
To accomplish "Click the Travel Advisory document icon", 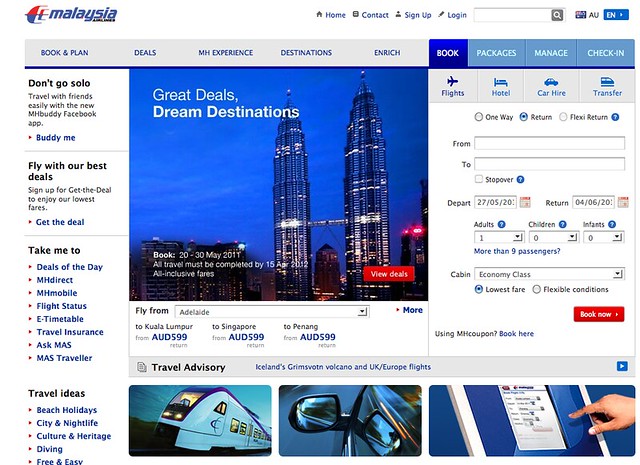I will [x=142, y=367].
